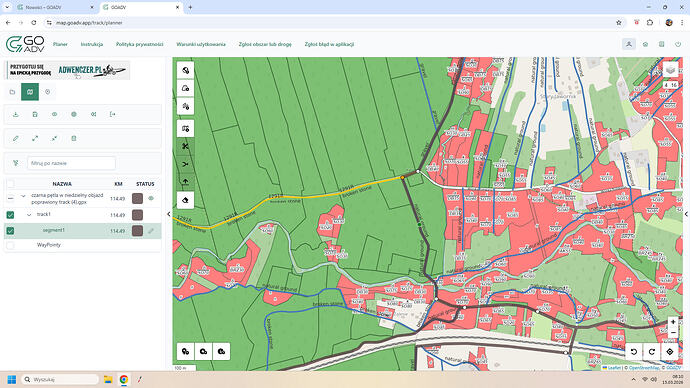Viewport: 690px width, 388px height.
Task: Uncheck the segment1 checkbox
Action: click(x=11, y=231)
